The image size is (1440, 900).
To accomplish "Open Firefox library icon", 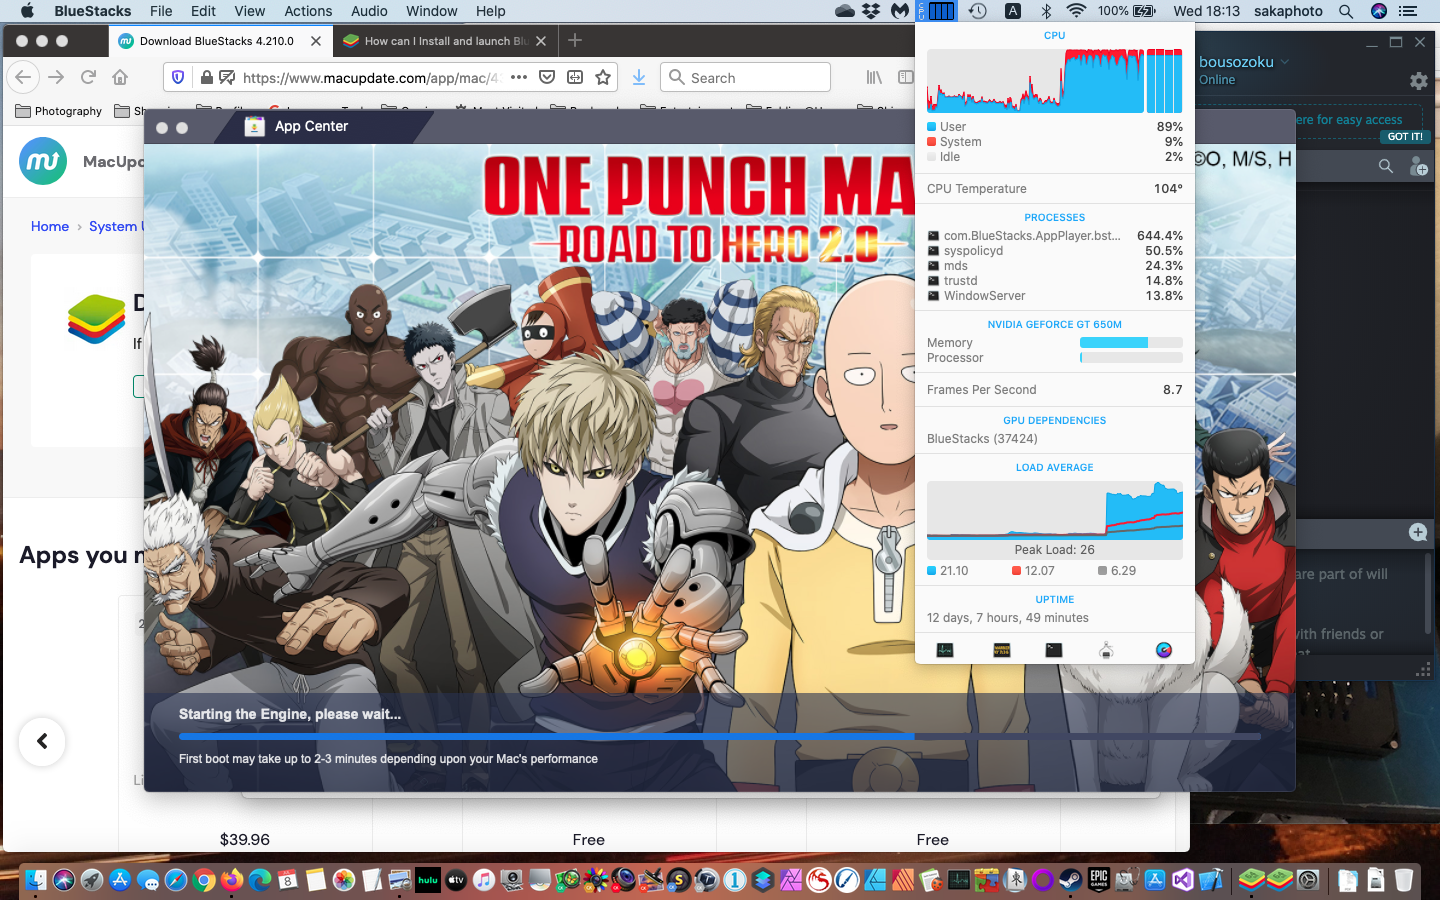I will click(x=874, y=77).
